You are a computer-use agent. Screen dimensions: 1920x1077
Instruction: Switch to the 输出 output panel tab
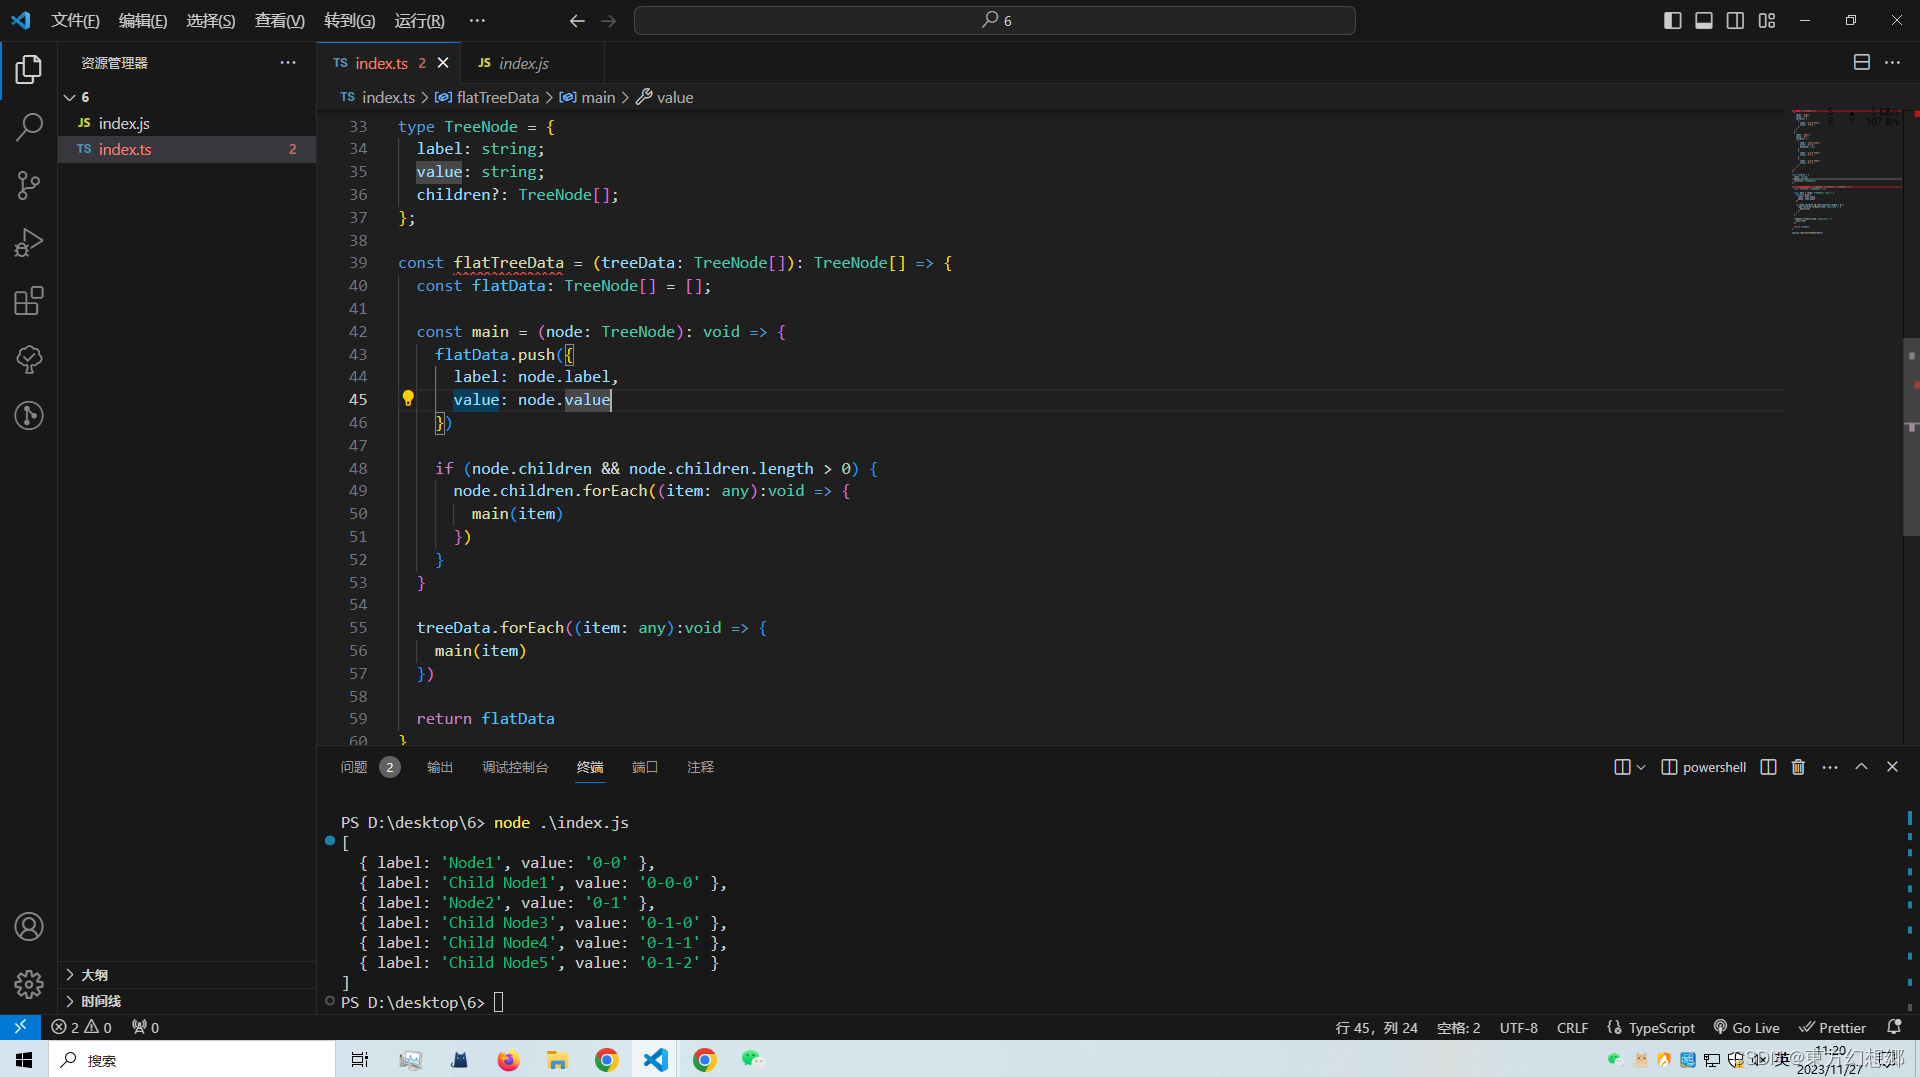pos(440,767)
